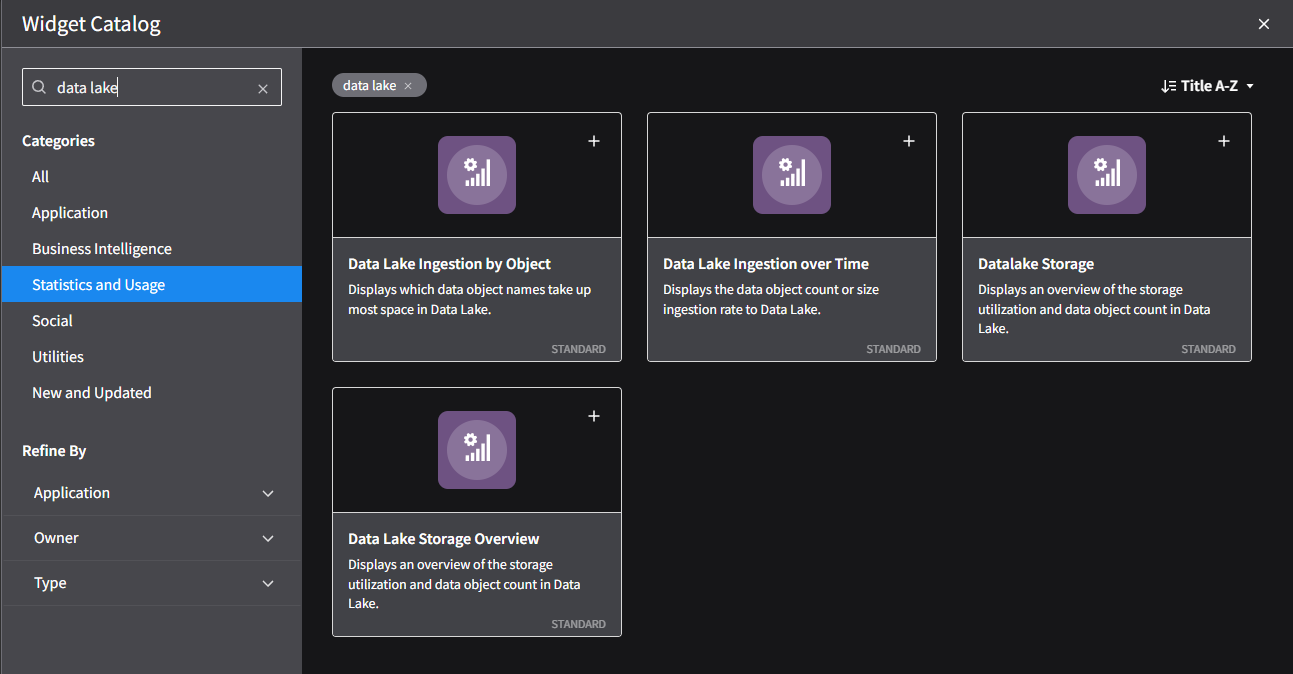1293x674 pixels.
Task: Click the magnifier search icon
Action: (39, 87)
